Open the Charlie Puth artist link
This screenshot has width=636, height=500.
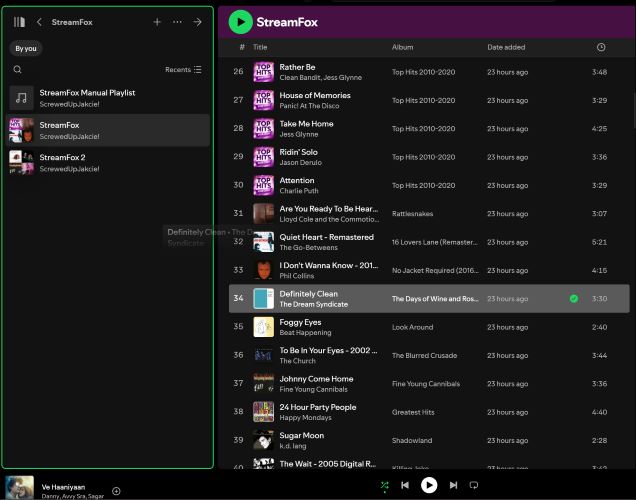coord(299,191)
